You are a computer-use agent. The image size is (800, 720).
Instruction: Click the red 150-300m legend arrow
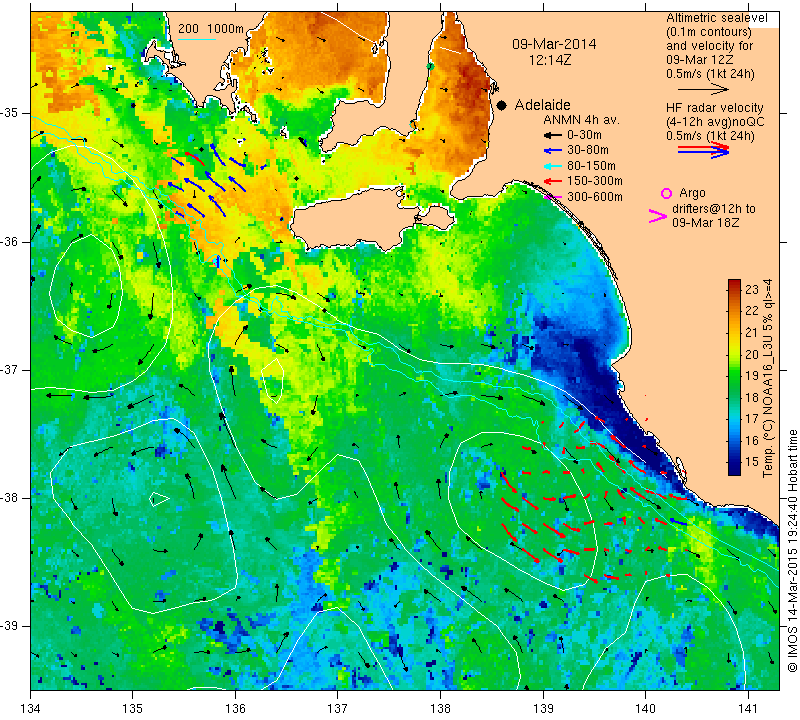[552, 181]
